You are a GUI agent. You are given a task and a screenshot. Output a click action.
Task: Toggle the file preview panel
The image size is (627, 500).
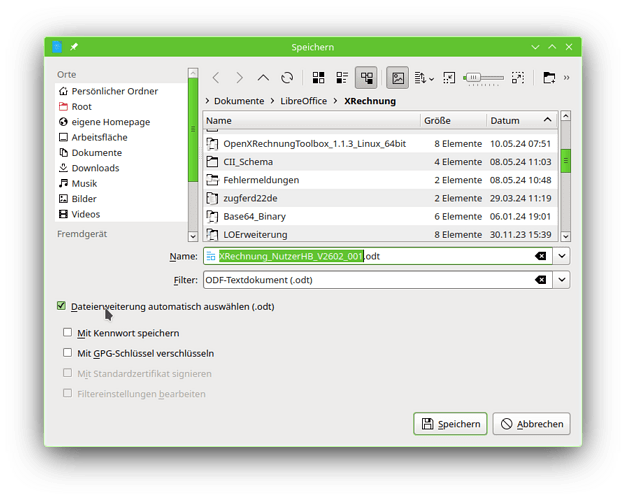(398, 77)
